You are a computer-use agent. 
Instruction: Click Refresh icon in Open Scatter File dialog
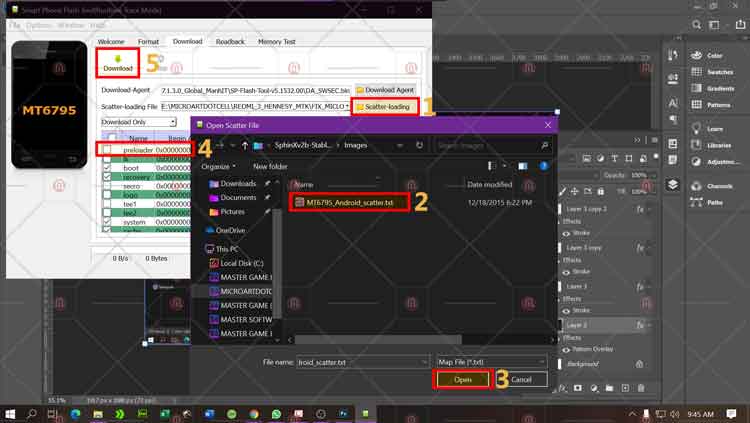419,145
